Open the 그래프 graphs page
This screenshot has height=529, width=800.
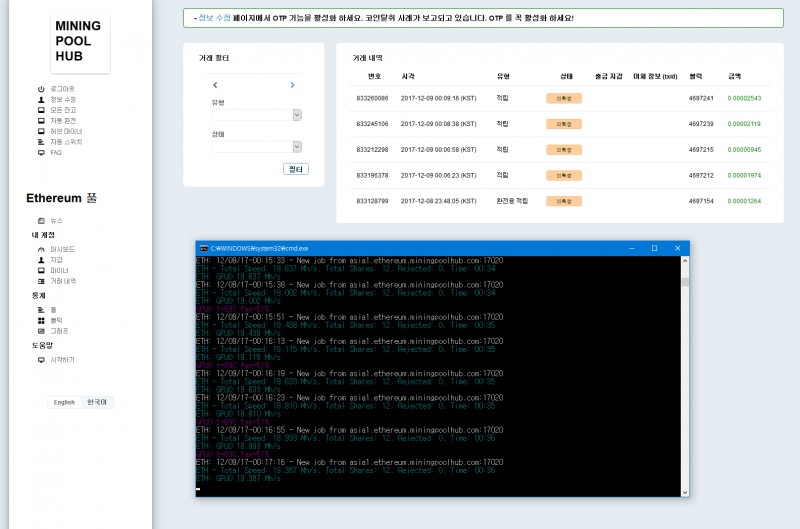point(59,331)
